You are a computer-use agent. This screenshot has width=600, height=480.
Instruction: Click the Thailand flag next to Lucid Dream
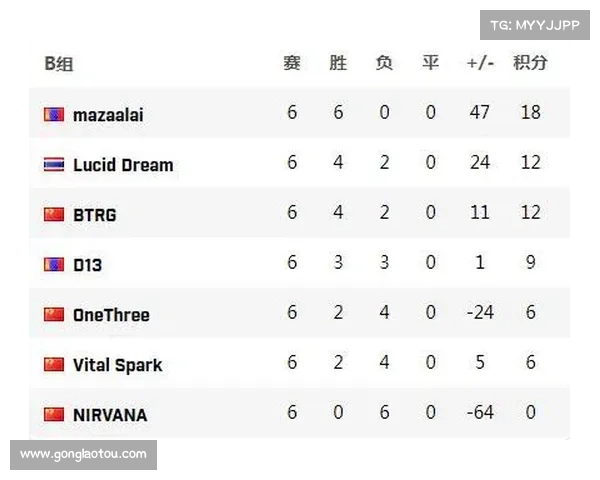(x=54, y=165)
